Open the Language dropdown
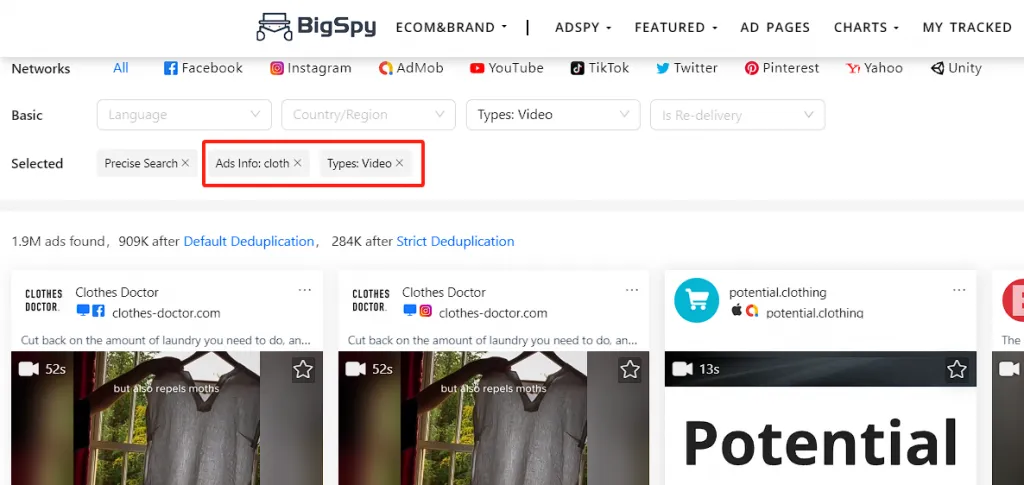 tap(184, 115)
